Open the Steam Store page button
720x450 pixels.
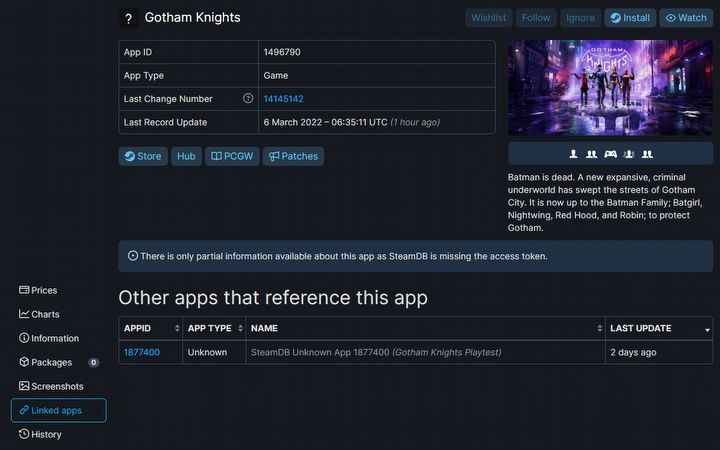click(x=143, y=156)
